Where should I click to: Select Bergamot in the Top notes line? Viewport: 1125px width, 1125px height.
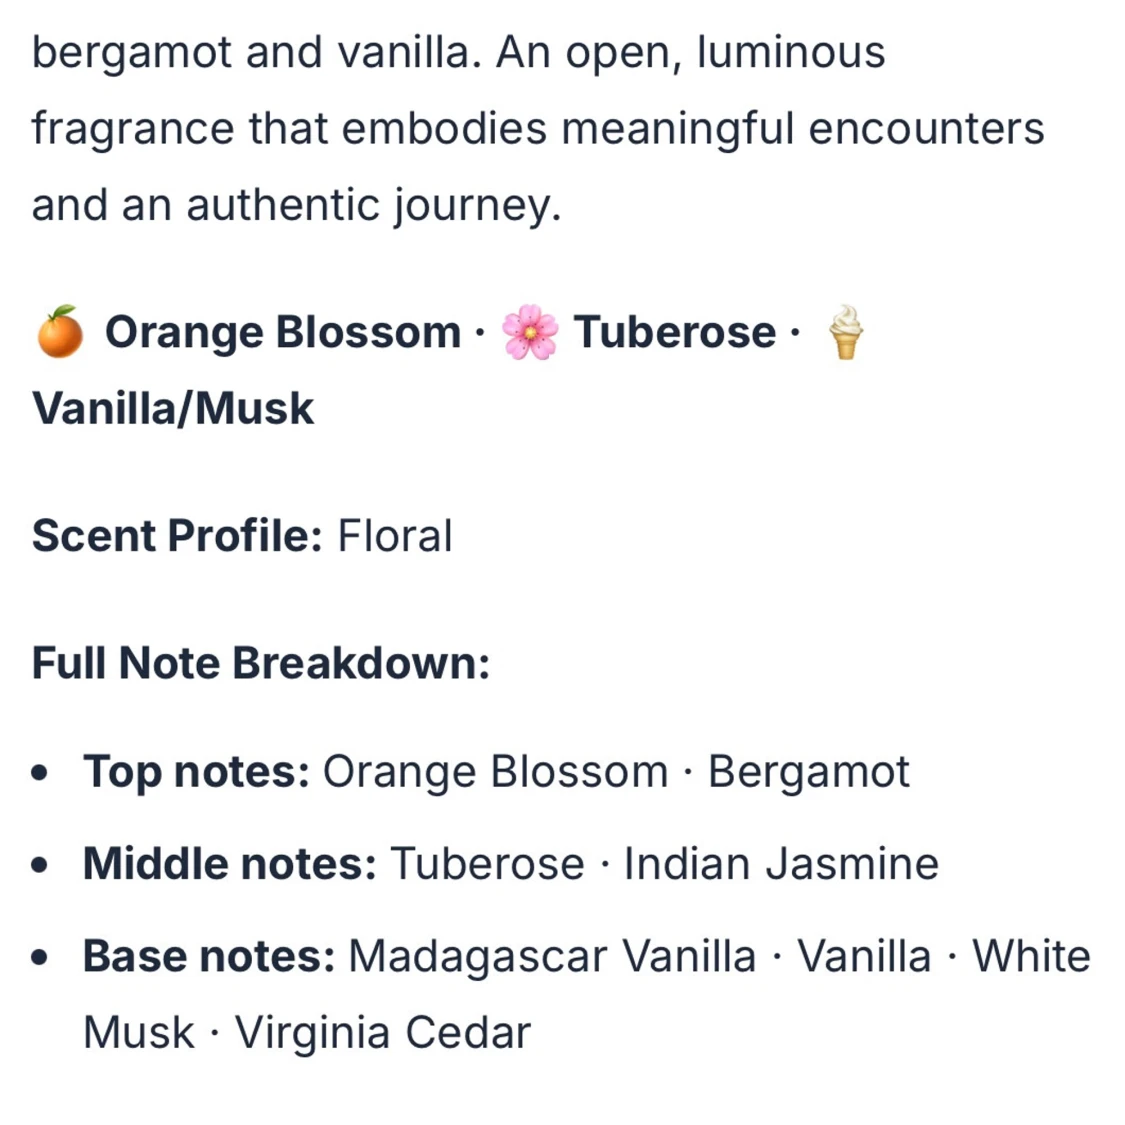click(x=809, y=772)
